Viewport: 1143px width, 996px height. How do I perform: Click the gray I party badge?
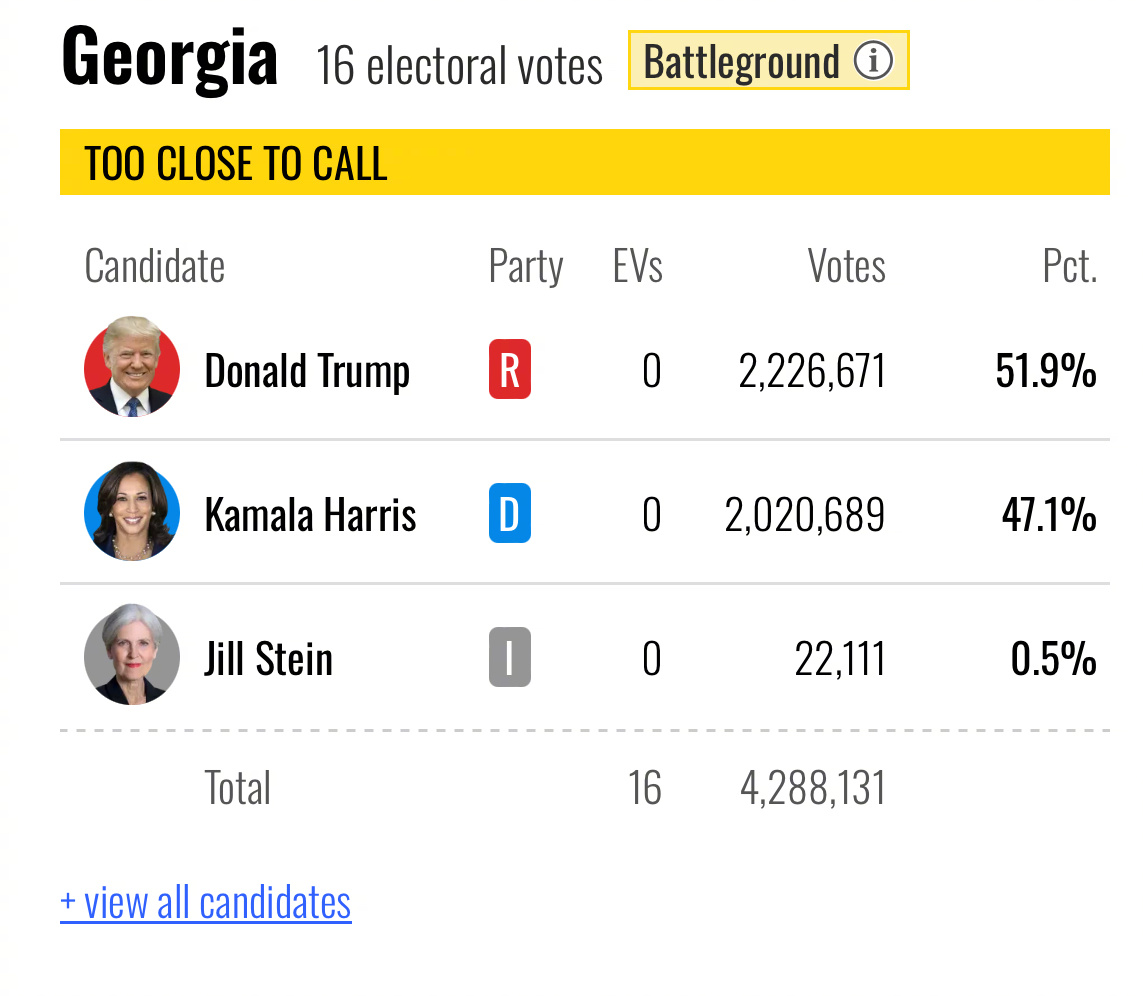[x=510, y=657]
